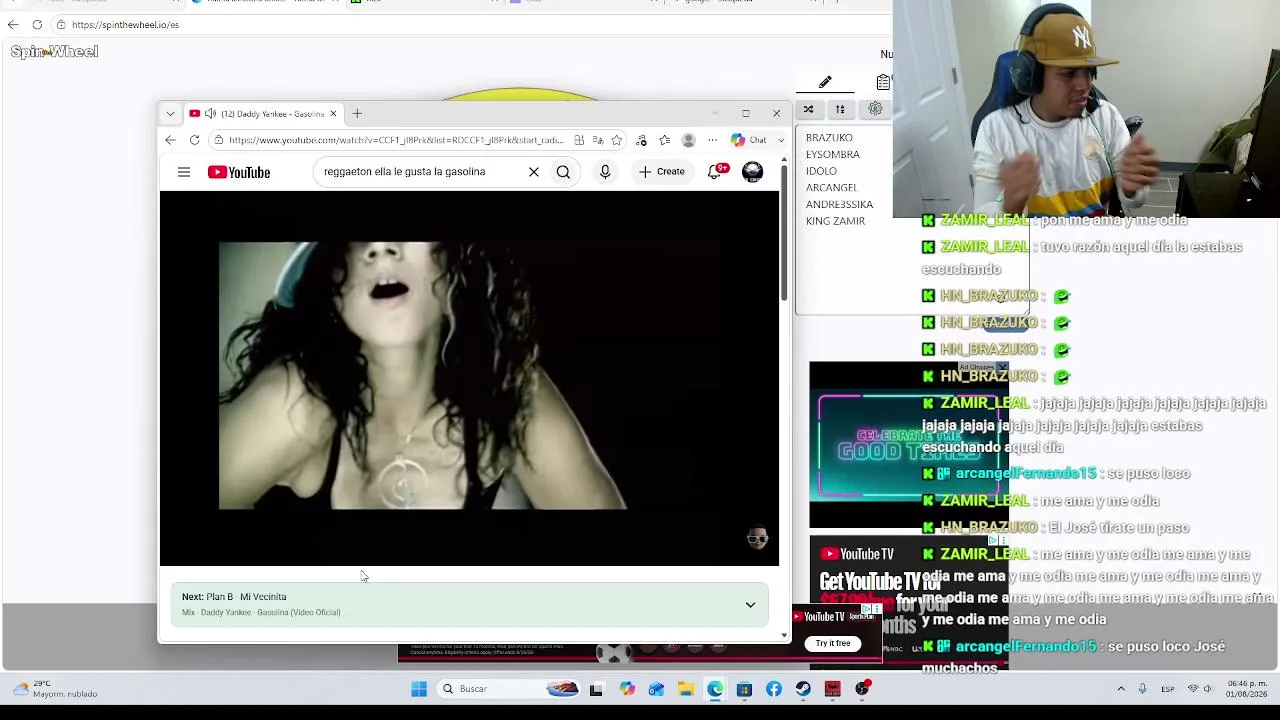Go back in the SpinTheWheel browser window
This screenshot has width=1280, height=720.
[x=13, y=25]
